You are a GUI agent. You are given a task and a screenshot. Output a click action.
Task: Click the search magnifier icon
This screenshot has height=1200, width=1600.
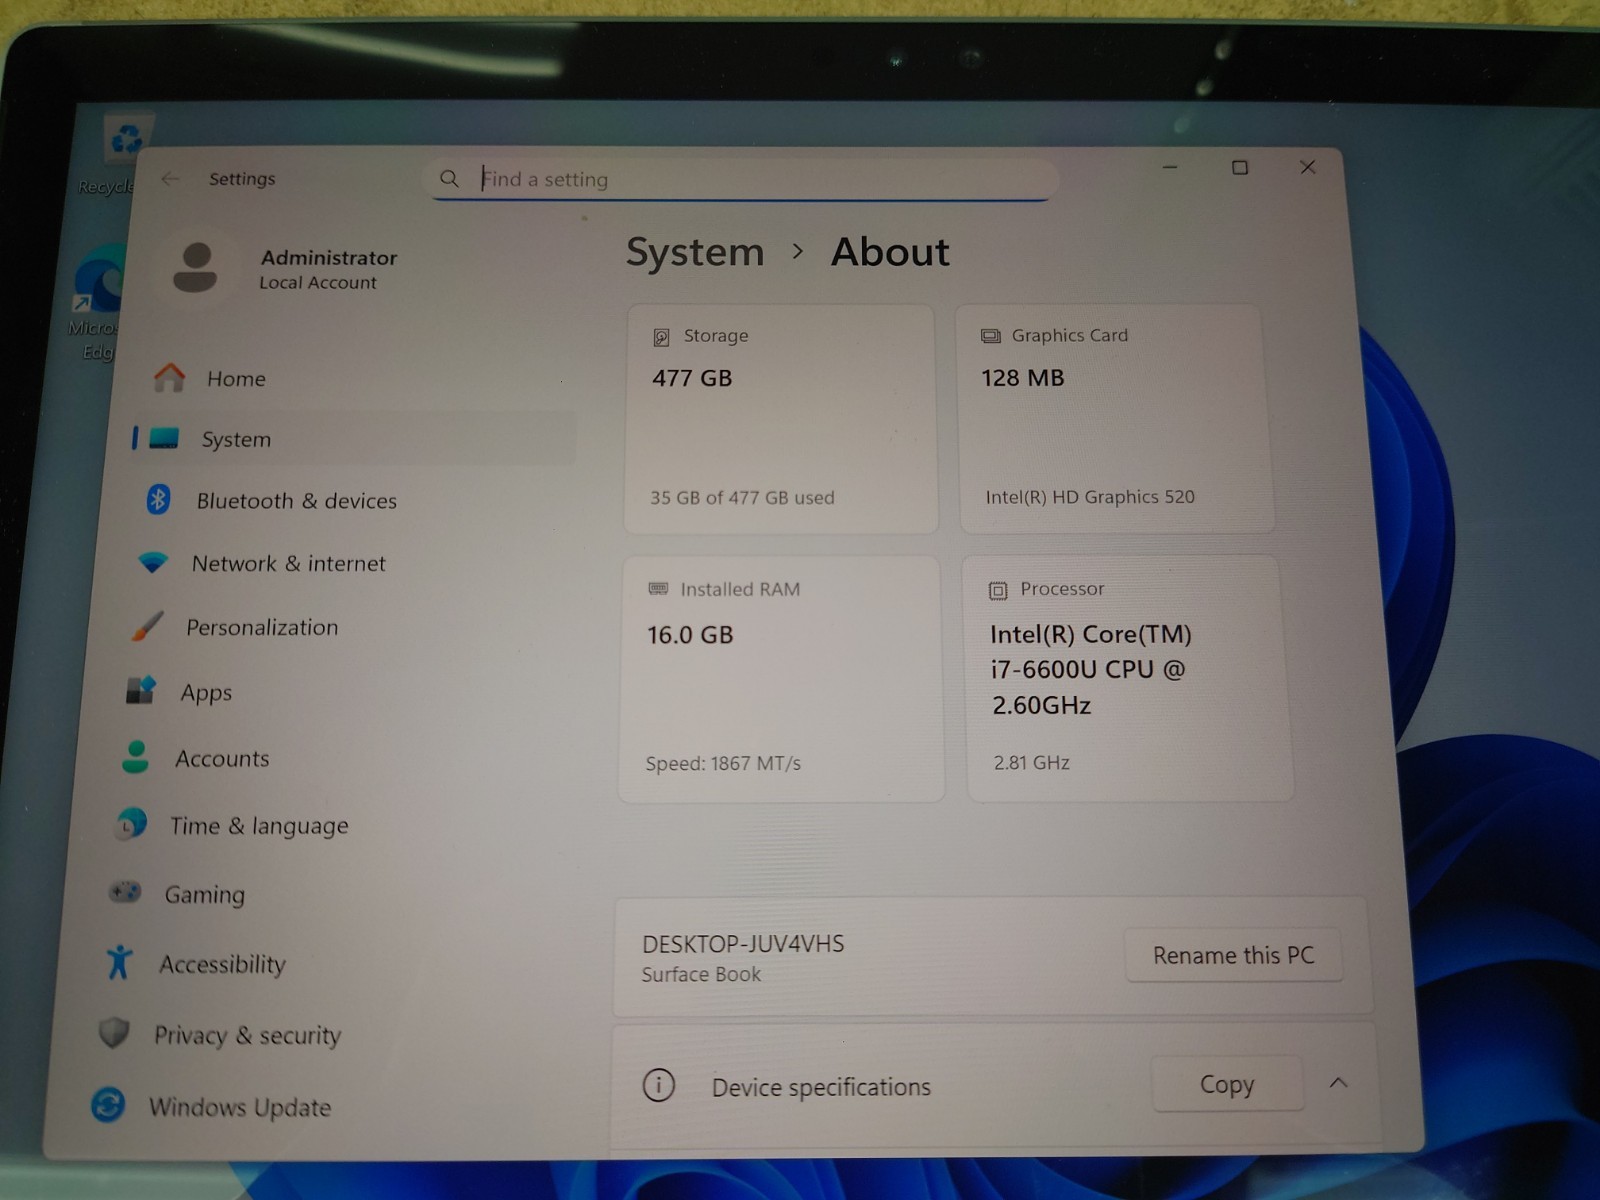point(449,178)
